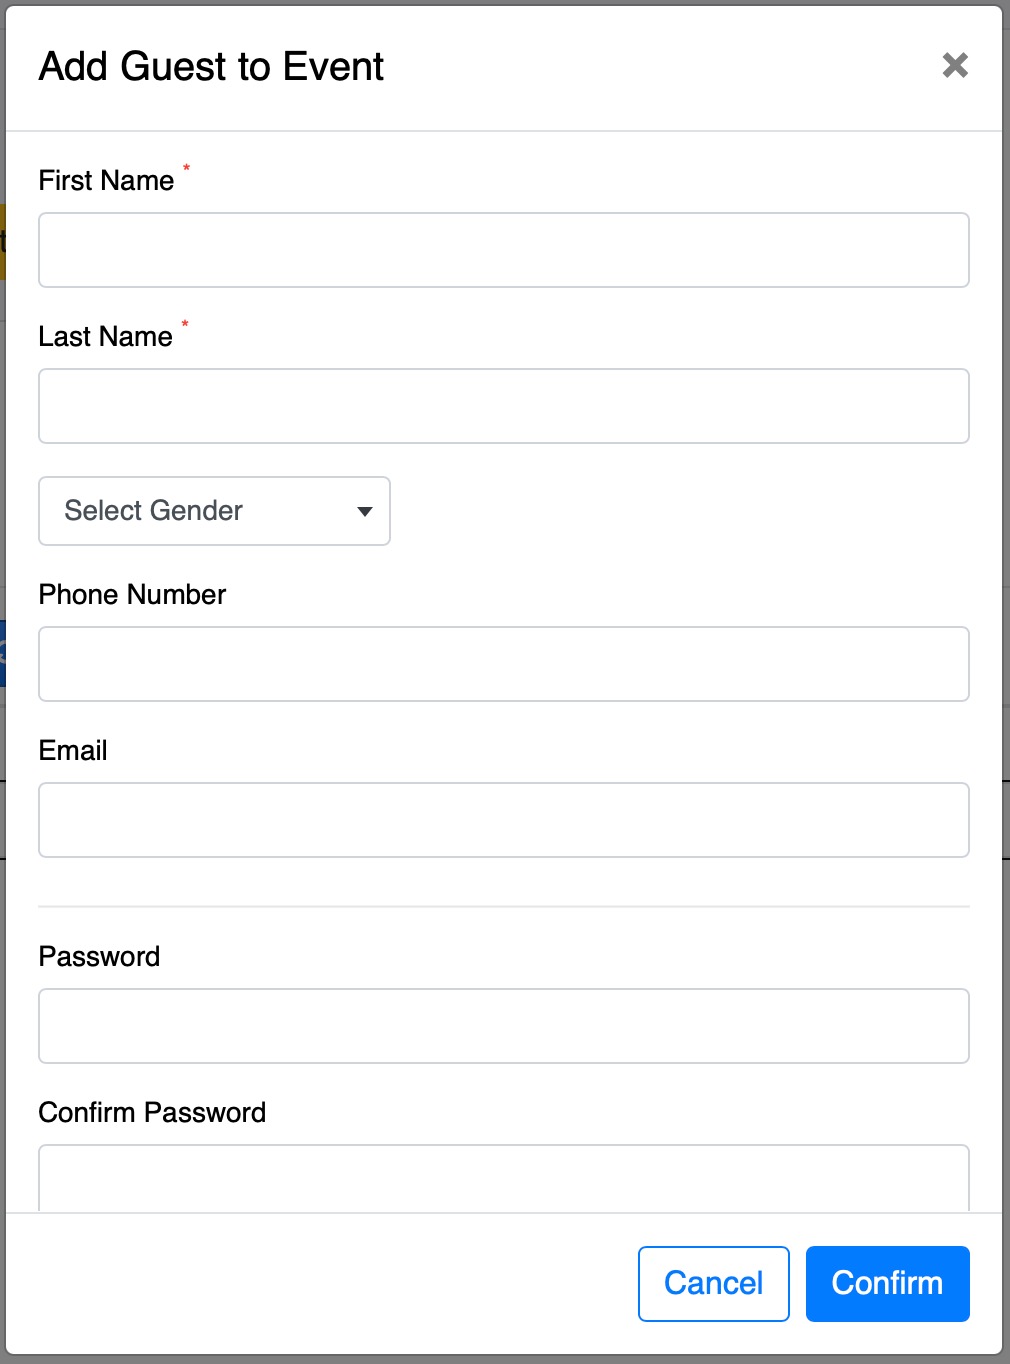Click the Add Guest to Event title

(x=211, y=66)
